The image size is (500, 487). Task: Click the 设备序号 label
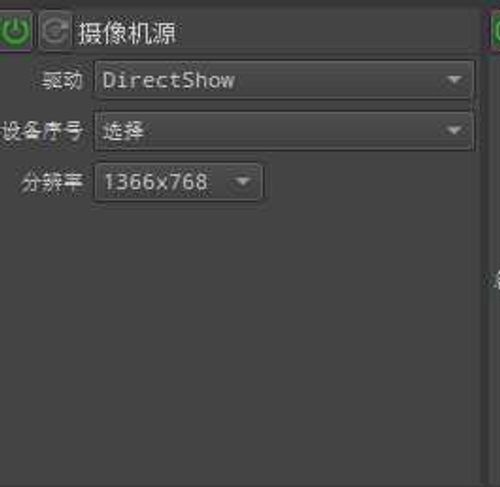coord(41,131)
